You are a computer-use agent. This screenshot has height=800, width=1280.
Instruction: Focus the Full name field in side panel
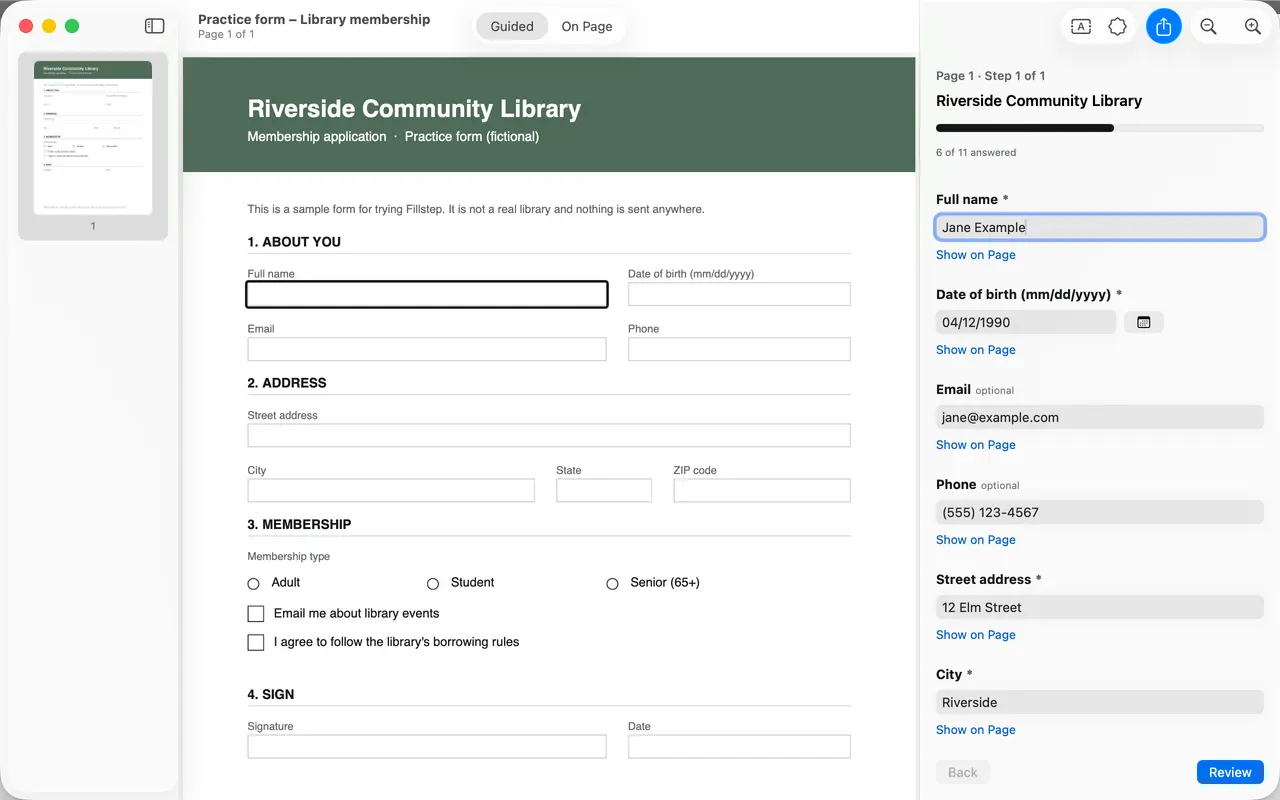1100,227
